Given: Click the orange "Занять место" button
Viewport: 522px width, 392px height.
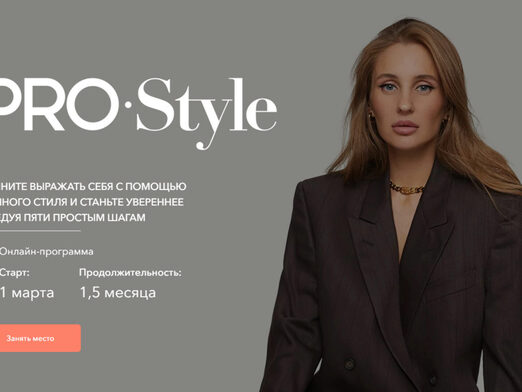Looking at the screenshot, I should tap(40, 338).
